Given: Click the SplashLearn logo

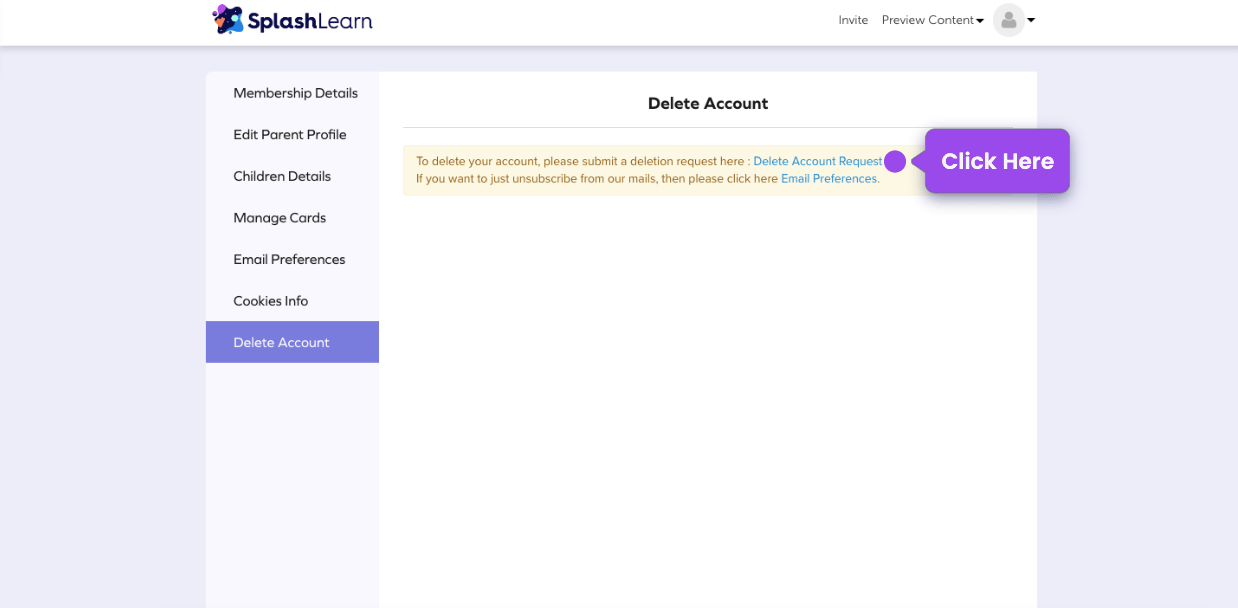Looking at the screenshot, I should [291, 19].
